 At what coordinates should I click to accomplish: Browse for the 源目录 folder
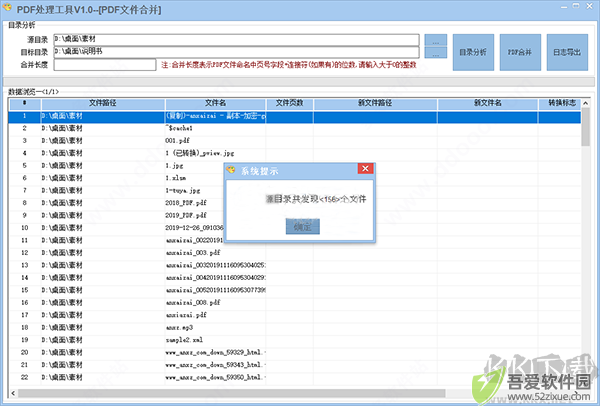(435, 40)
